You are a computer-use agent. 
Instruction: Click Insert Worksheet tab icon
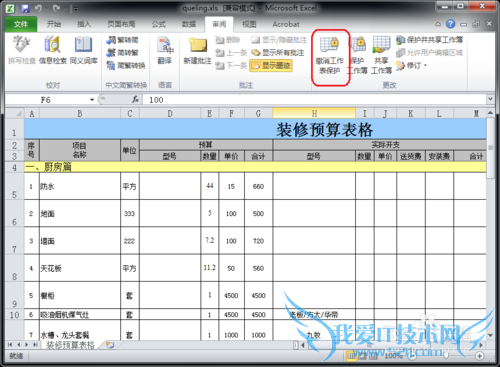click(110, 345)
